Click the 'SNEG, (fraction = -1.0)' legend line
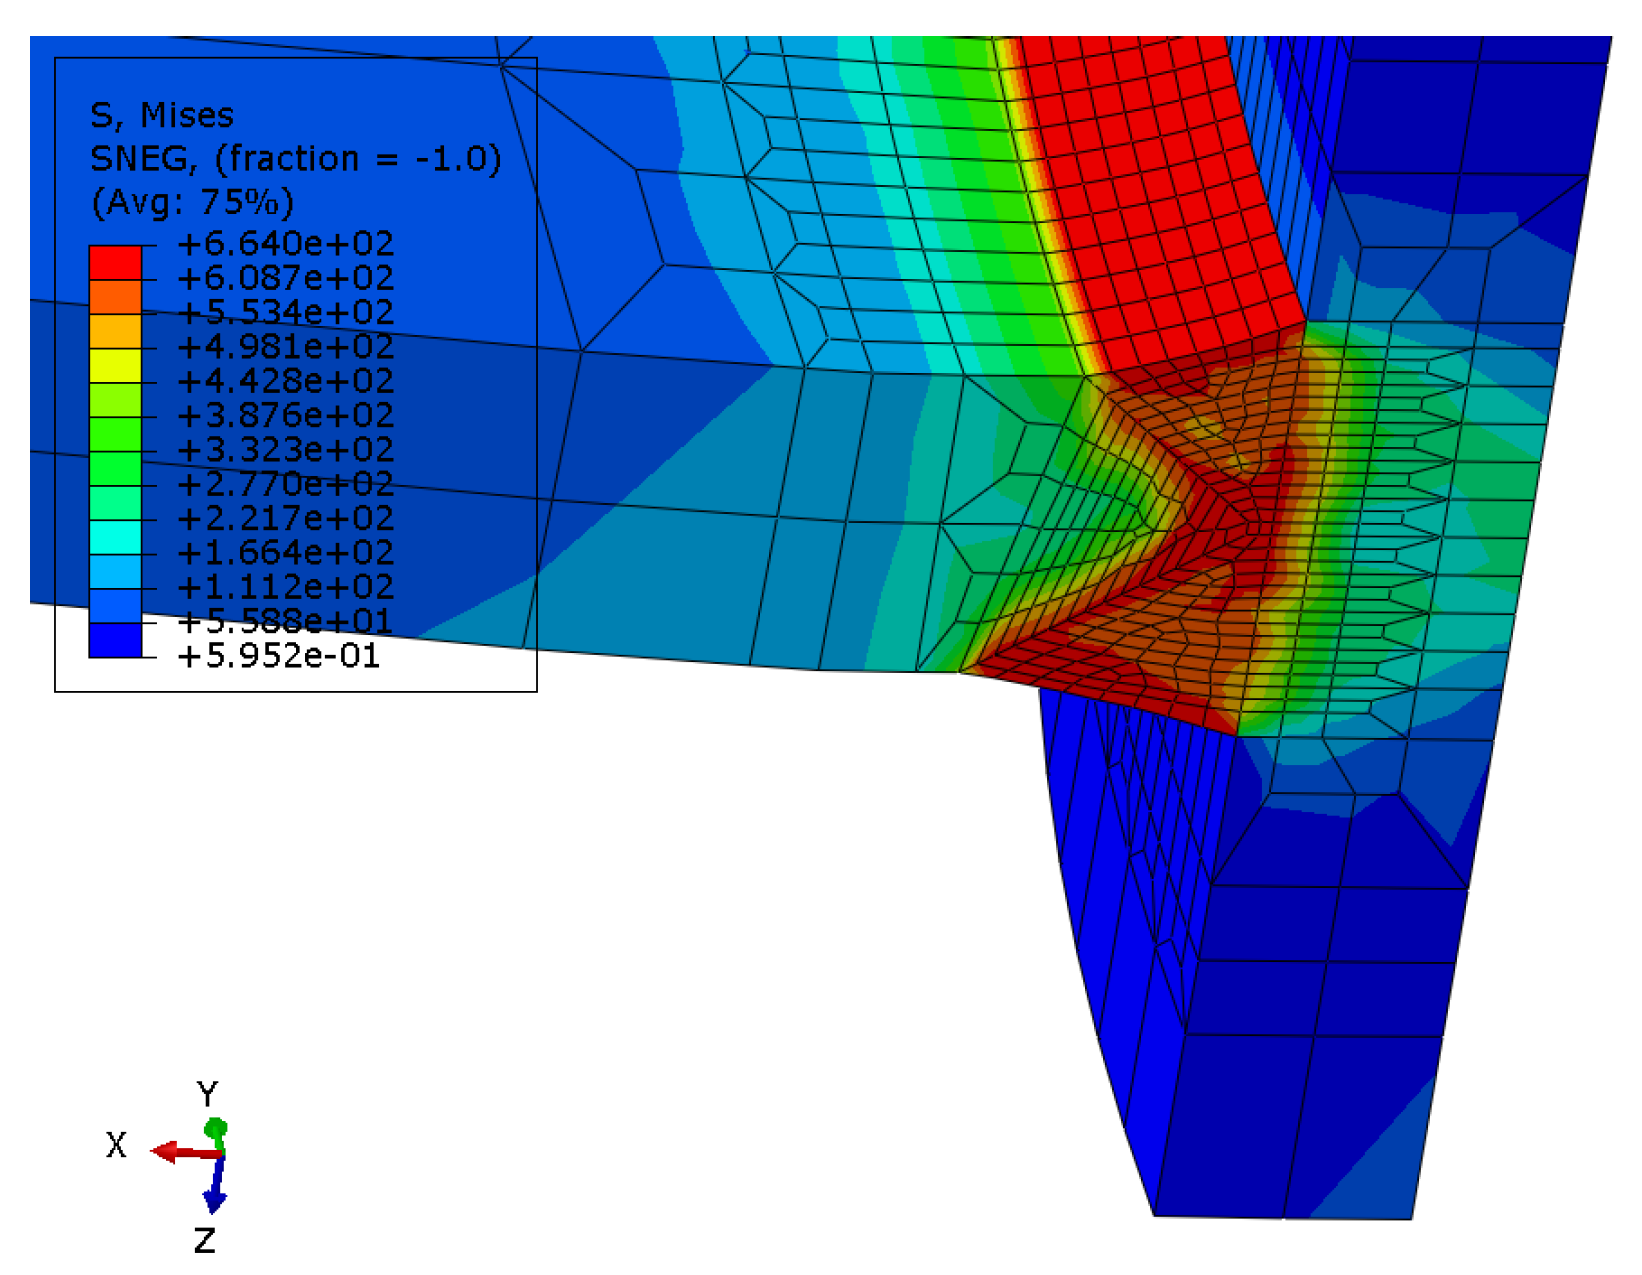The width and height of the screenshot is (1642, 1275). [x=295, y=159]
